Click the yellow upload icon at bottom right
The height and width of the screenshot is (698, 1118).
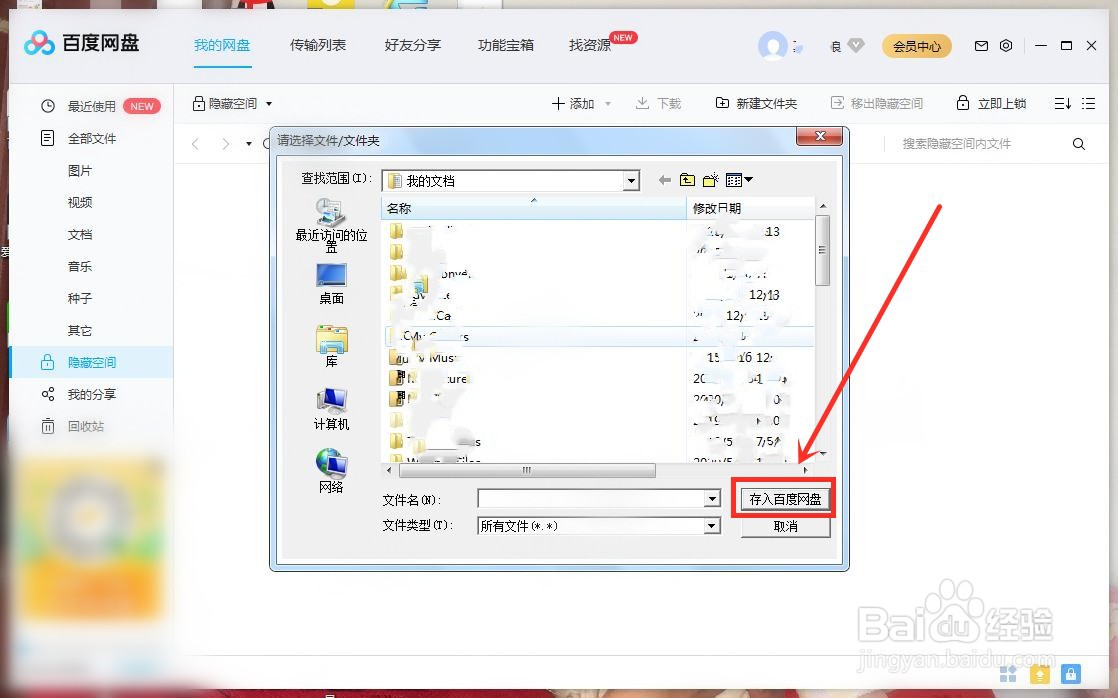coord(1040,673)
